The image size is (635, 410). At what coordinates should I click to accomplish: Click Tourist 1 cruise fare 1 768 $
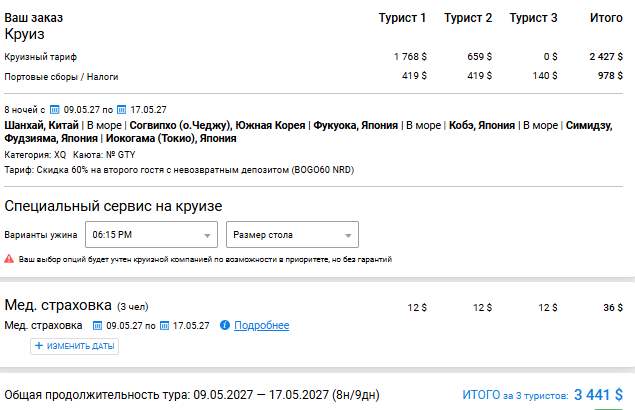click(x=410, y=57)
